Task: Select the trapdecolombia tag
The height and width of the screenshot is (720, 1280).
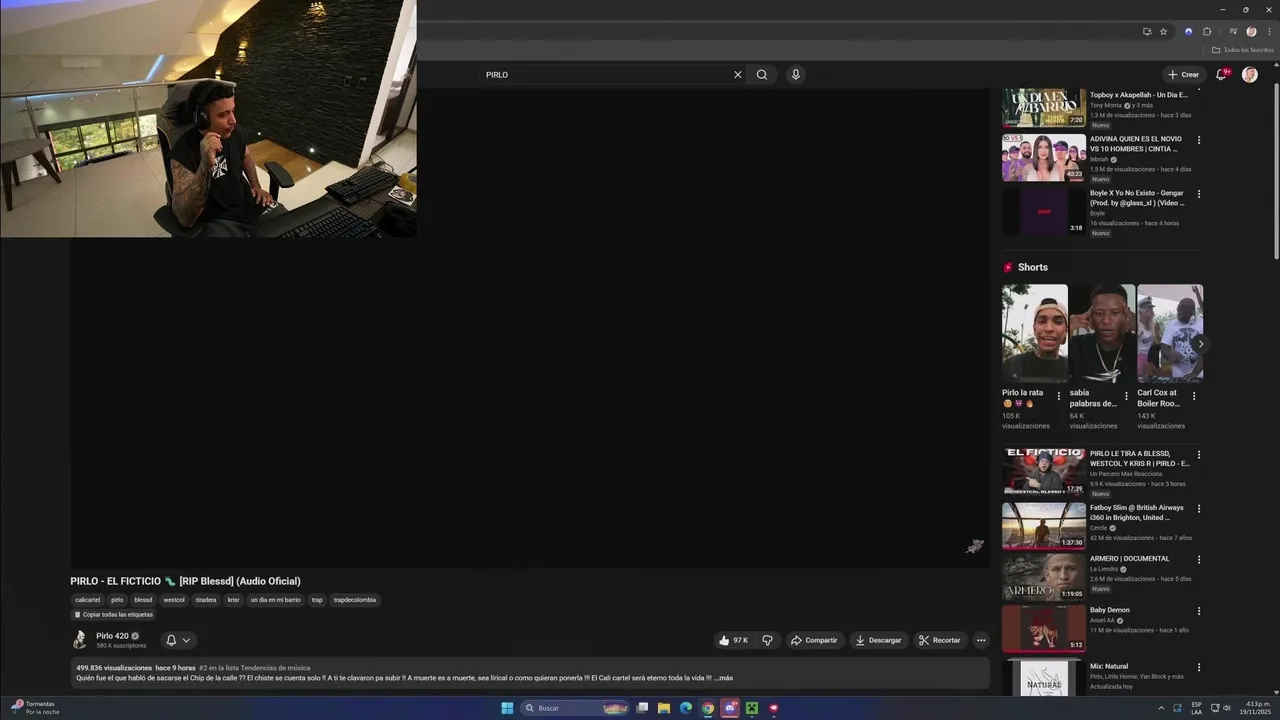Action: pyautogui.click(x=355, y=600)
